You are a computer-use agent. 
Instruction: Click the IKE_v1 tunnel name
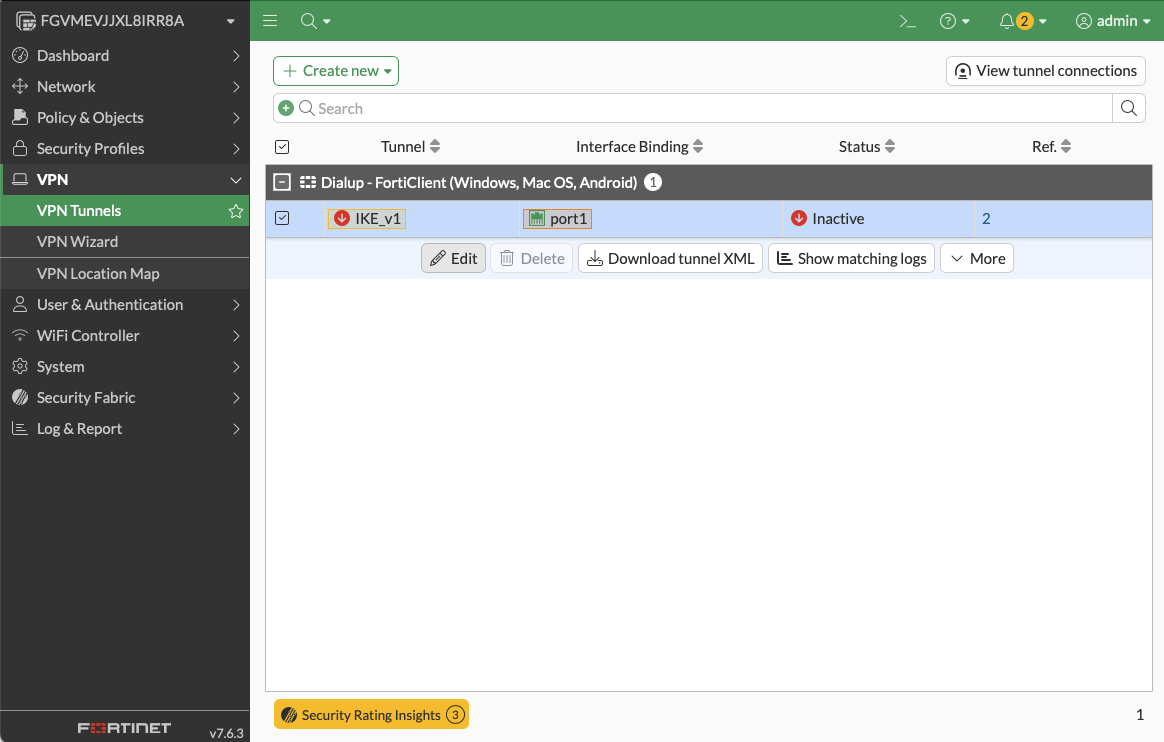(x=378, y=219)
